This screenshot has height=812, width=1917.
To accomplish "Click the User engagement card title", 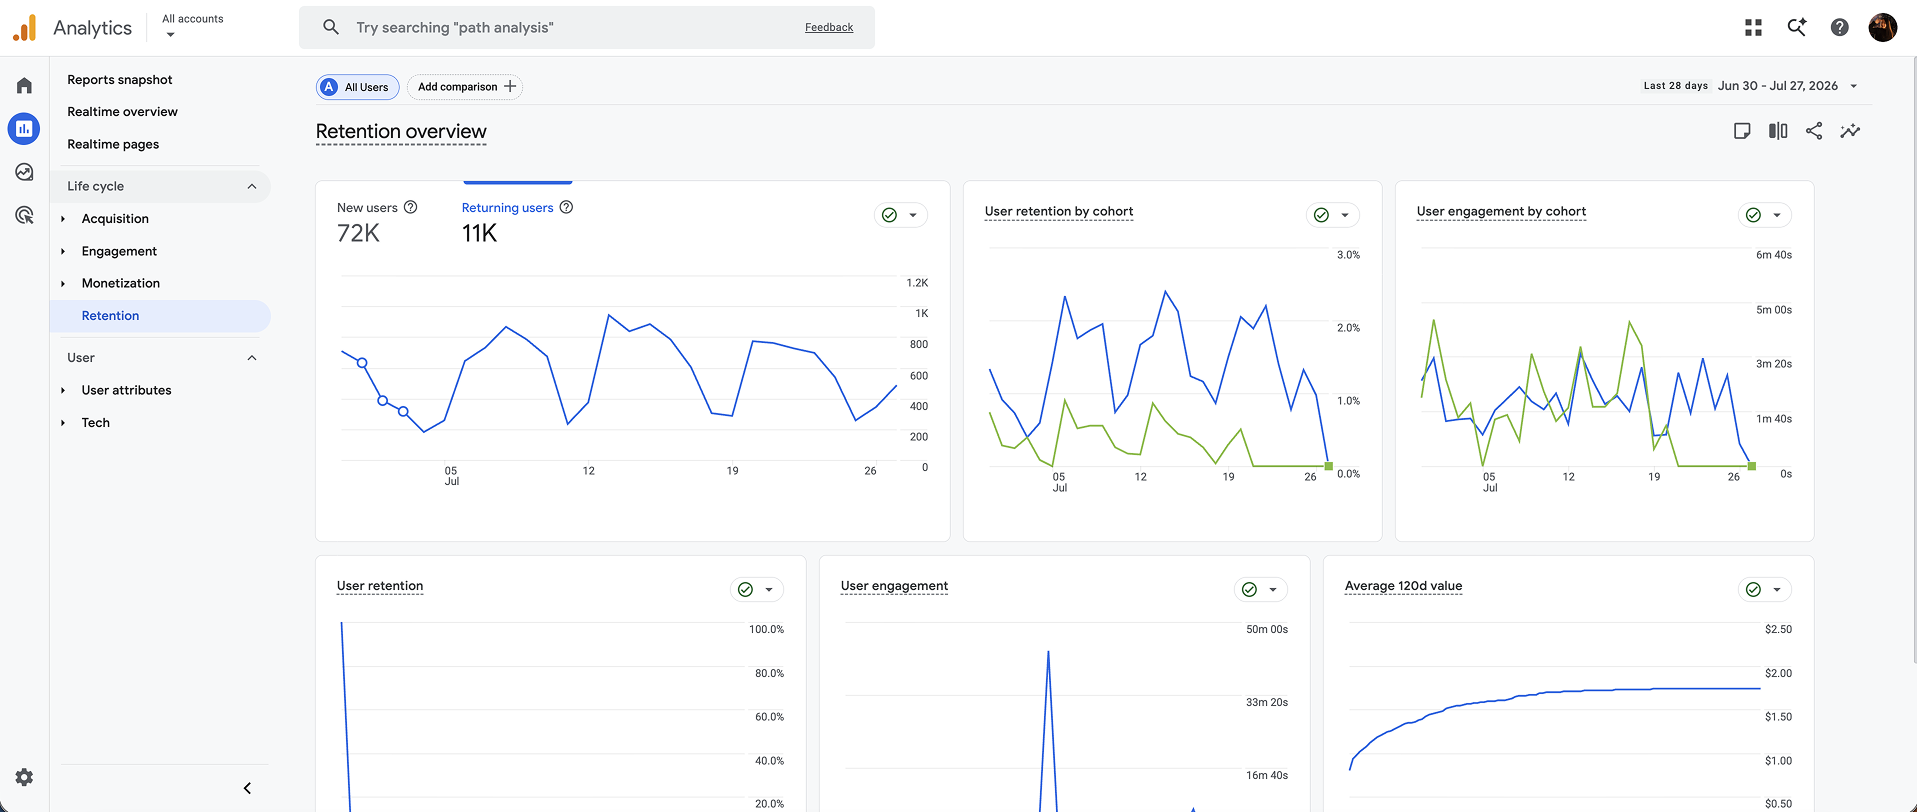I will (x=894, y=586).
